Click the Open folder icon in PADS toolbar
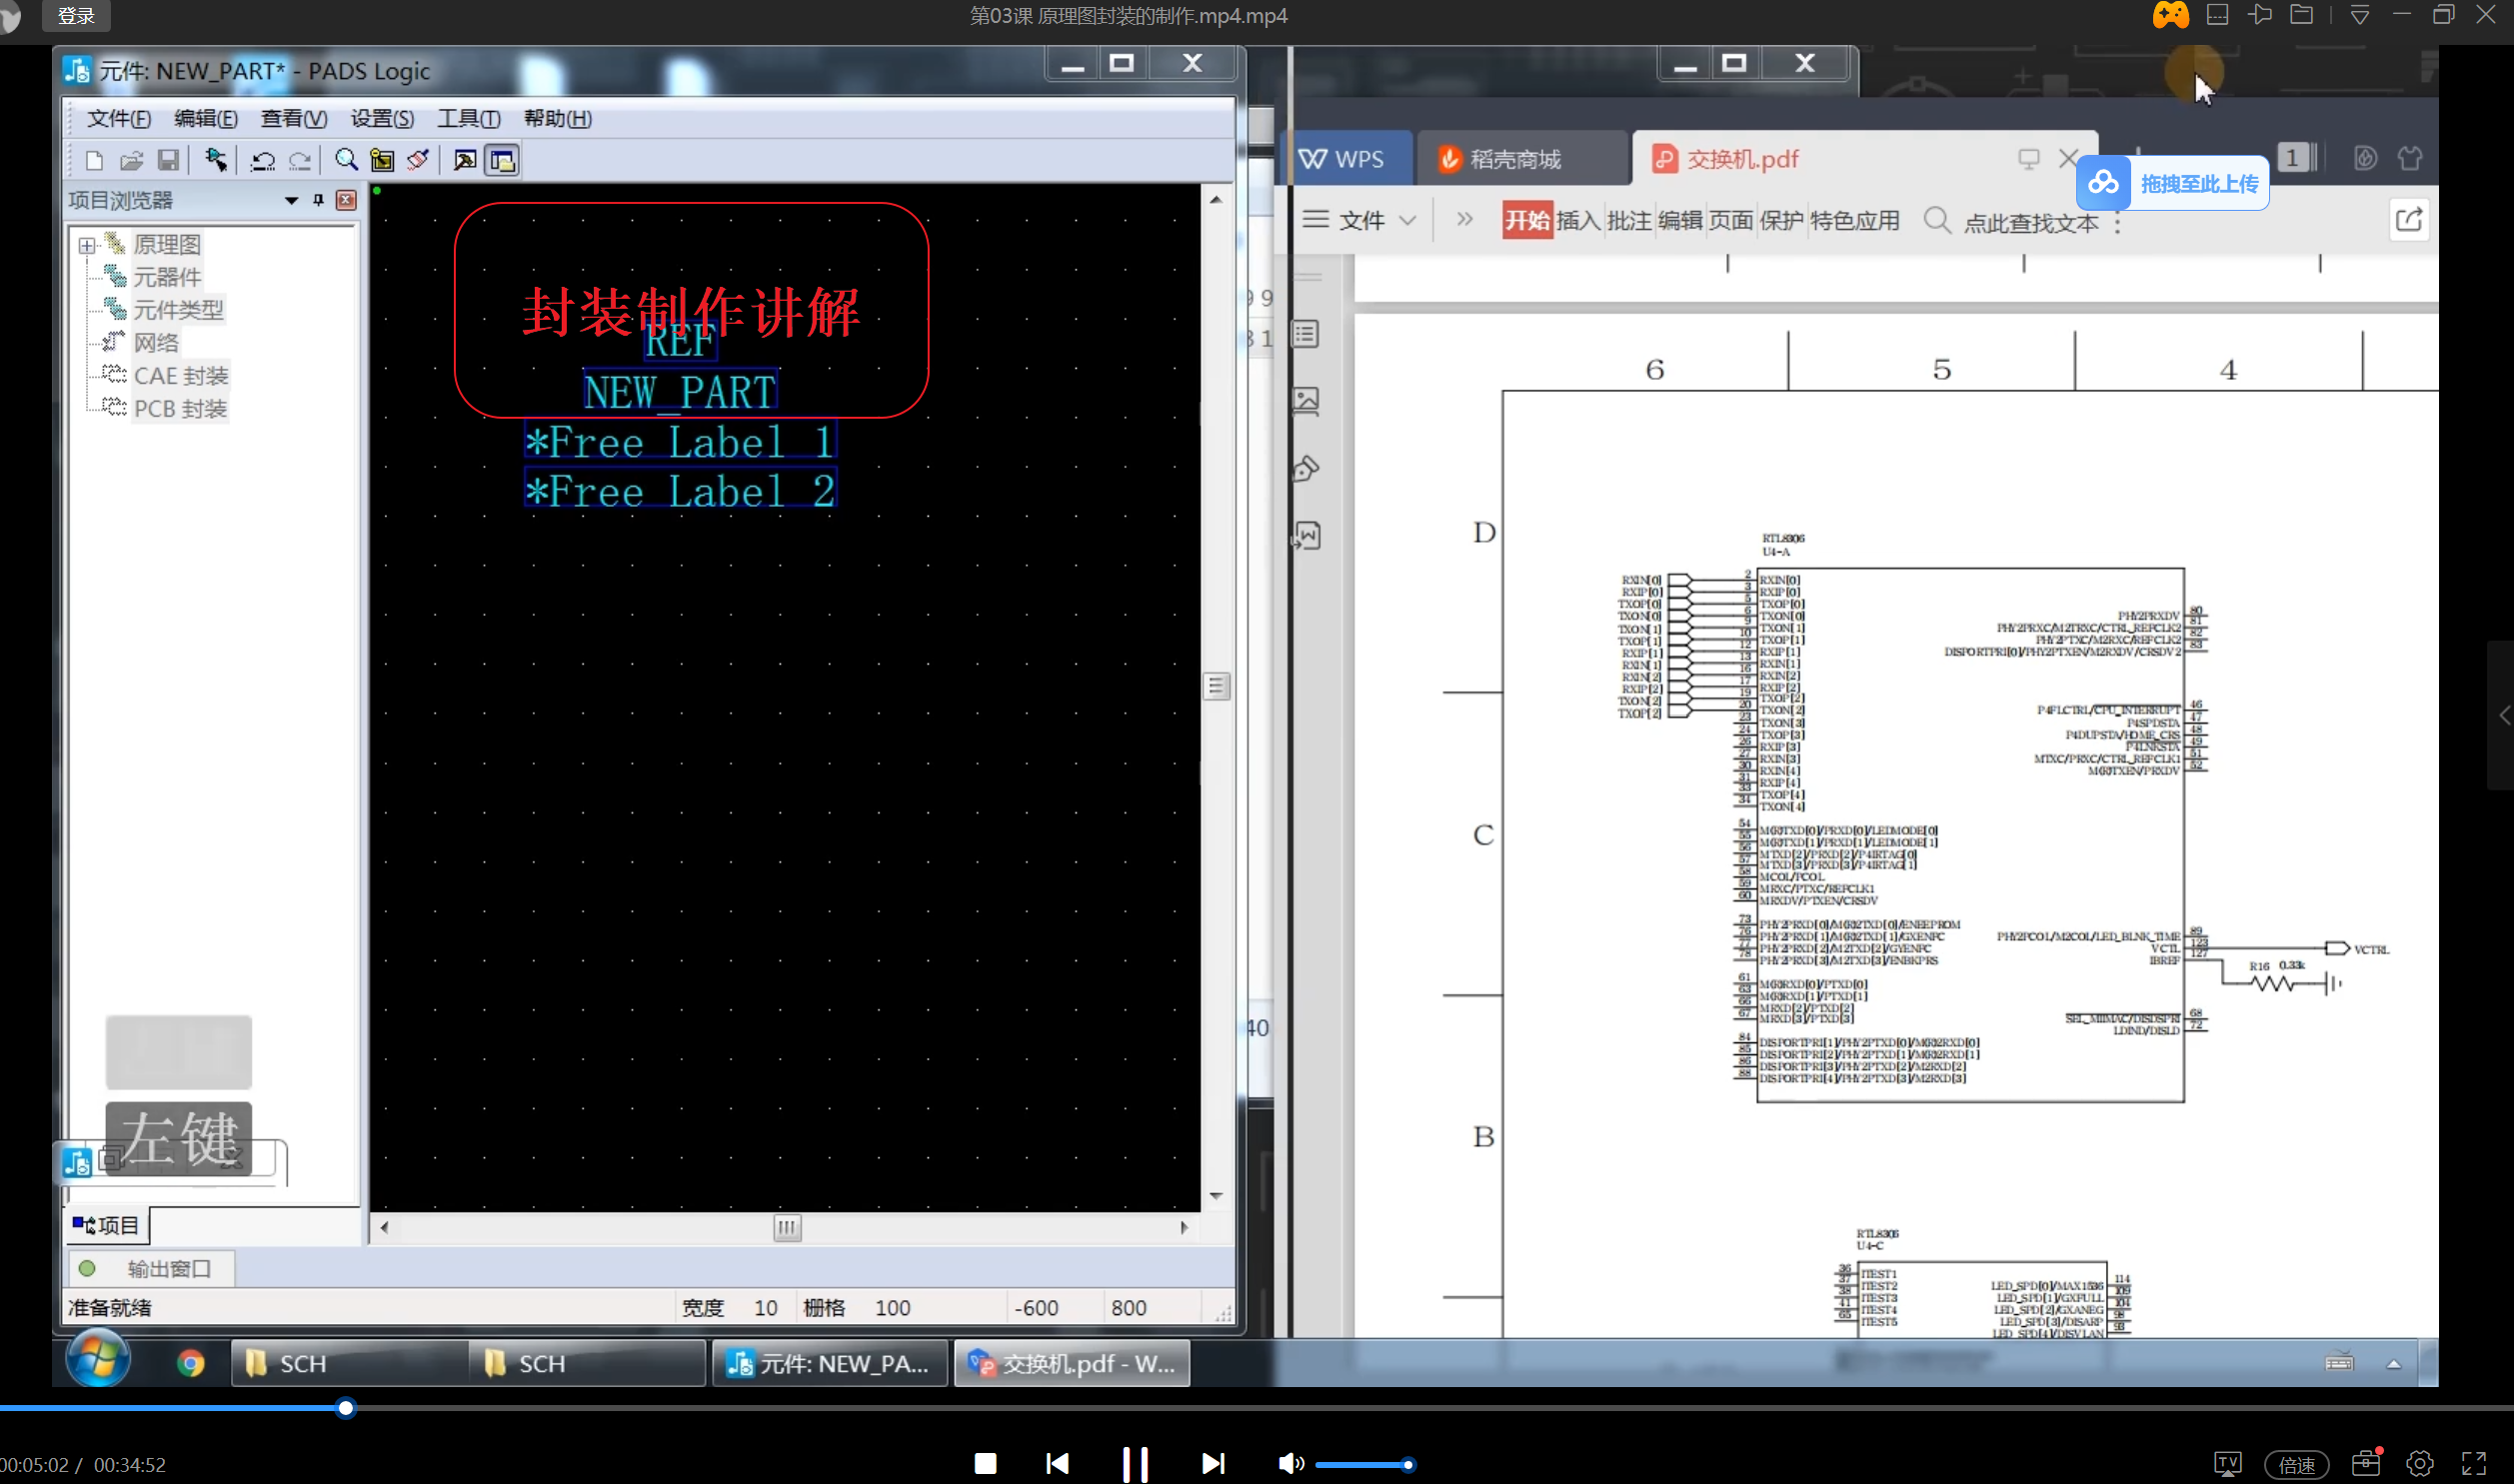This screenshot has height=1484, width=2514. coord(131,160)
